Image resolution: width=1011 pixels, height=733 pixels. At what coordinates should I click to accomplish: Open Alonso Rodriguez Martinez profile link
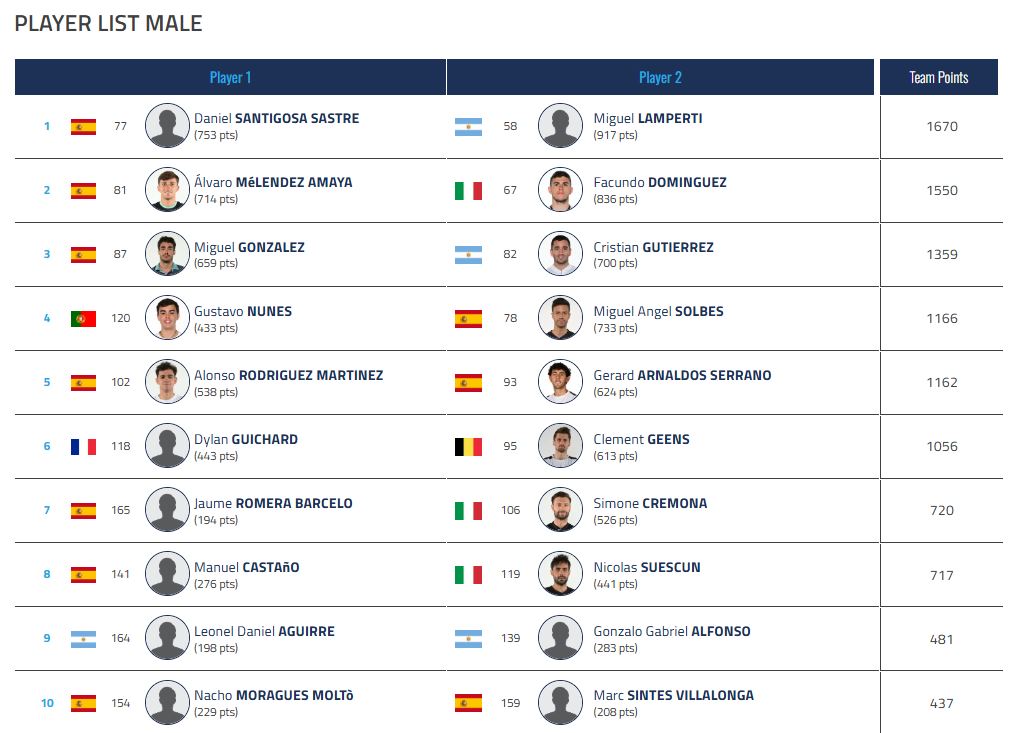click(x=288, y=375)
